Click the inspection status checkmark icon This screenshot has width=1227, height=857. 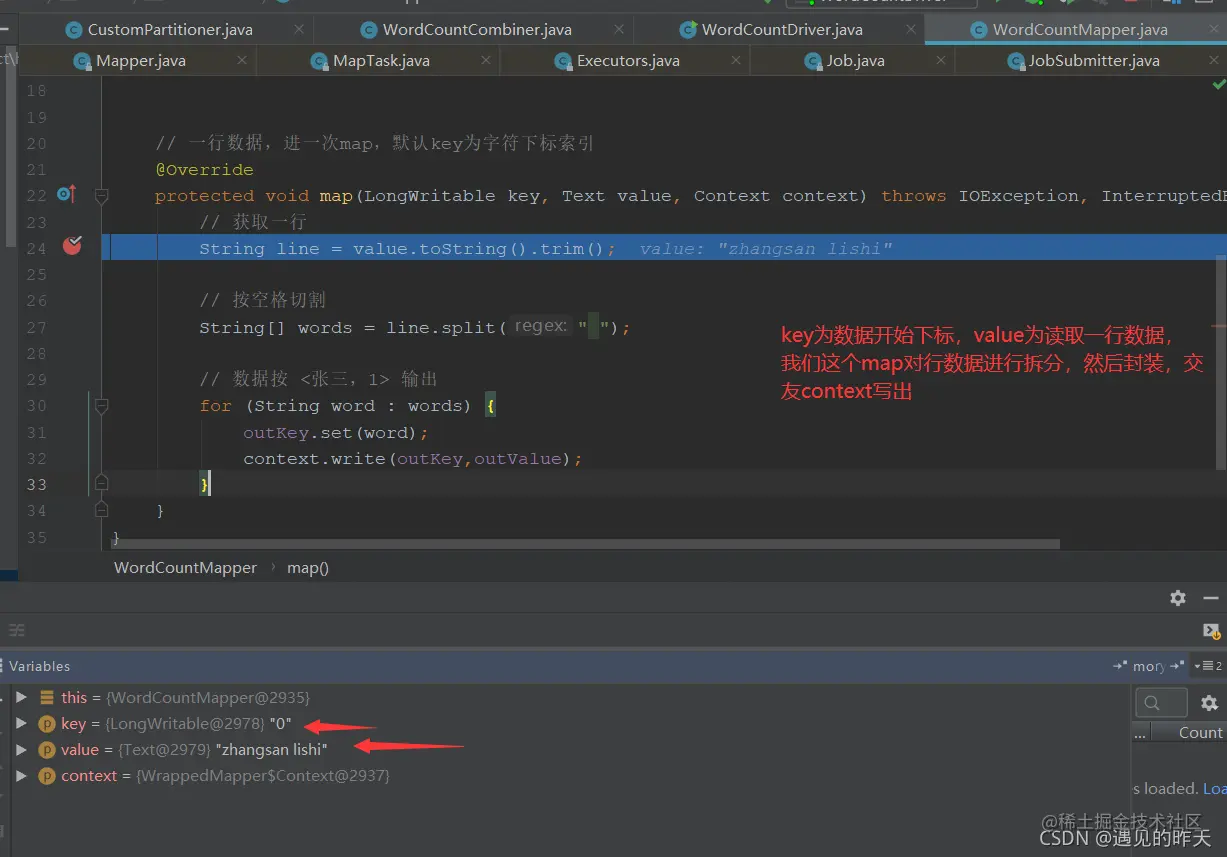(1218, 86)
